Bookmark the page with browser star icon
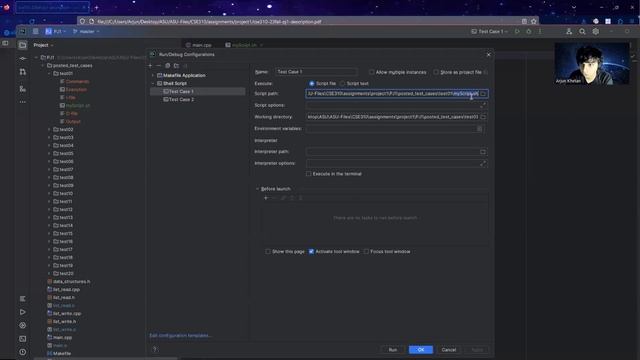 click(x=533, y=21)
